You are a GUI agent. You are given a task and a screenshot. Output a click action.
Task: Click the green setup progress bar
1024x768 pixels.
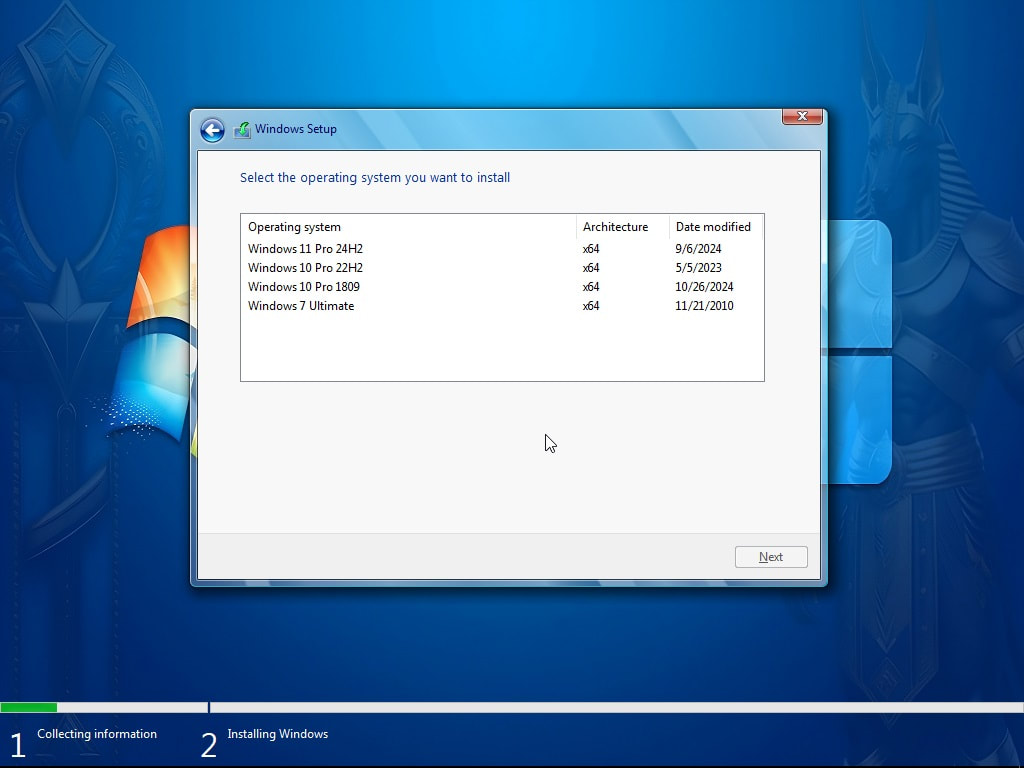pos(29,707)
